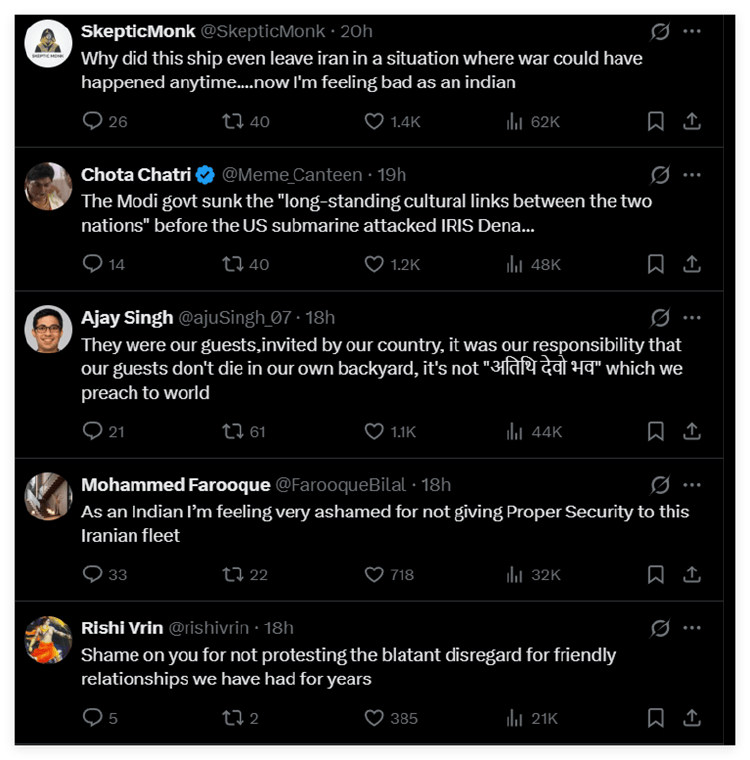Share Rishi Vrin's tweet
The height and width of the screenshot is (760, 750).
coord(691,718)
